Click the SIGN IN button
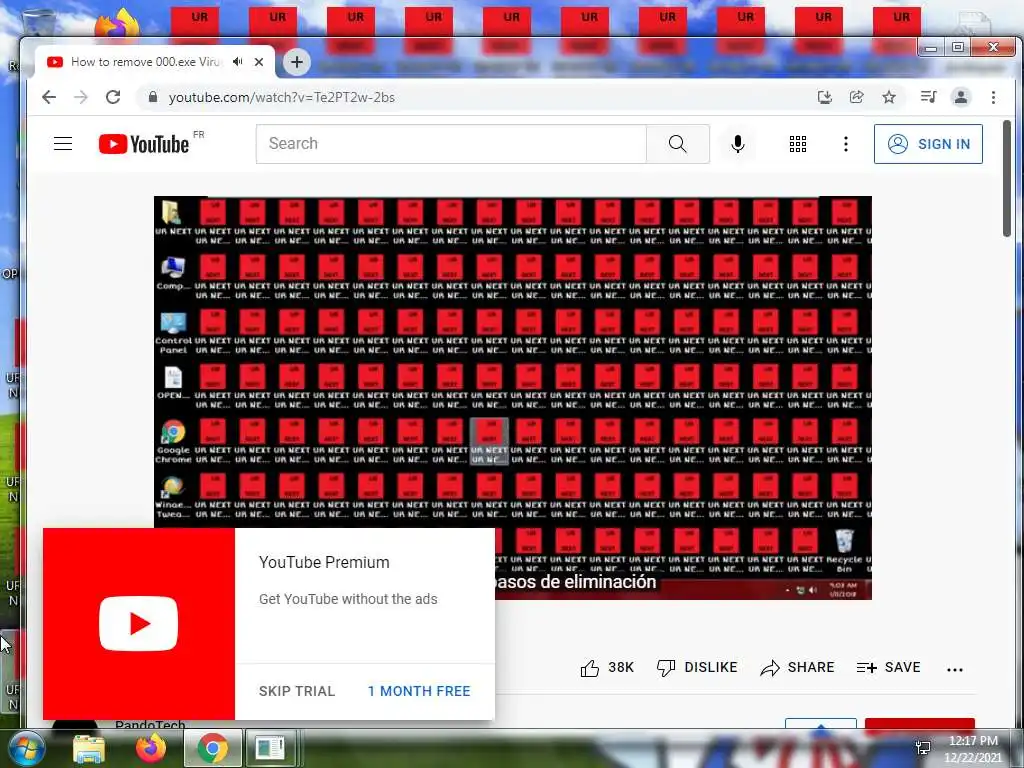The width and height of the screenshot is (1024, 768). coord(928,144)
